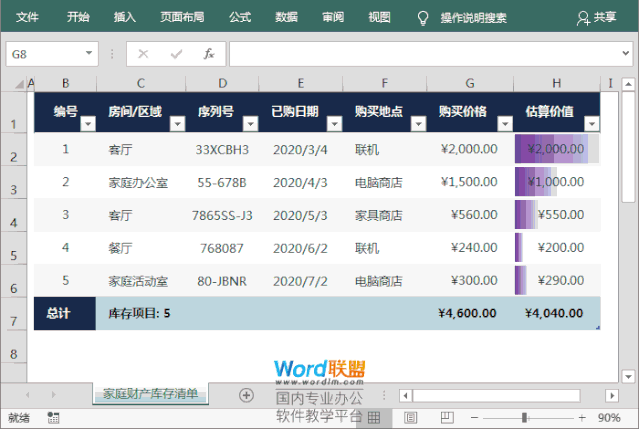
Task: Open the 文件 menu
Action: (27, 17)
